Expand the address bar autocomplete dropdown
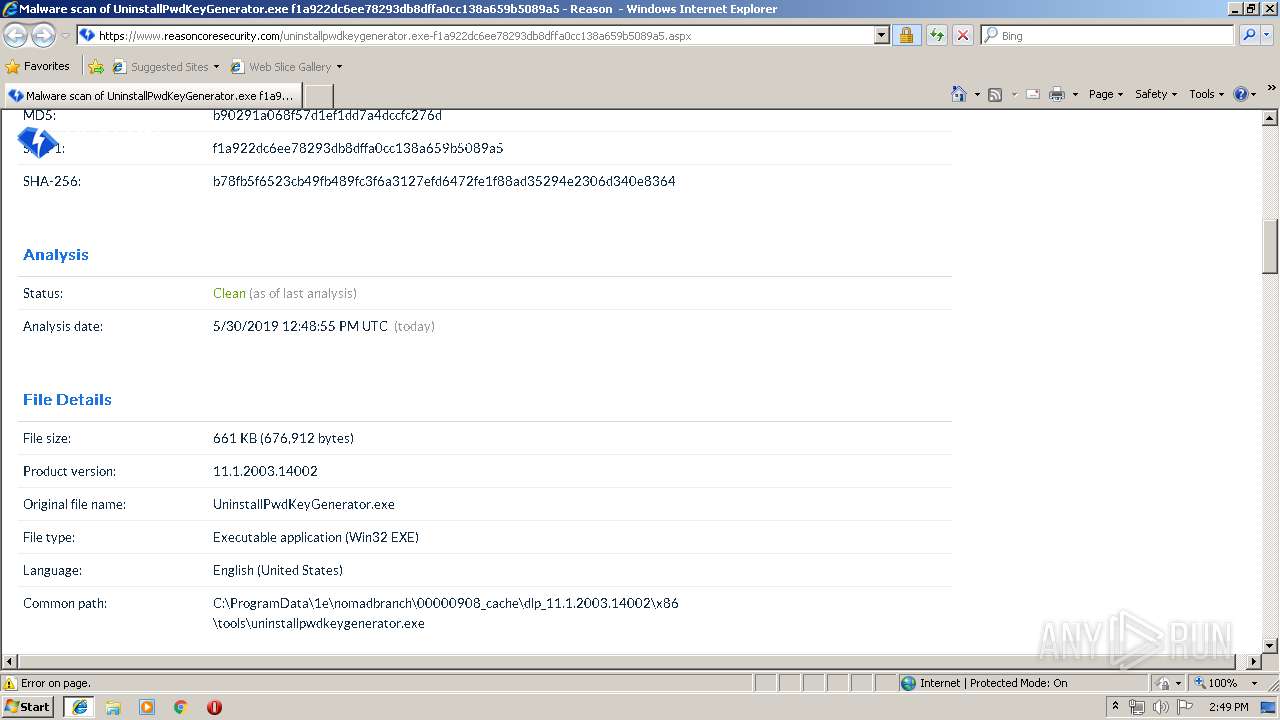 click(881, 35)
